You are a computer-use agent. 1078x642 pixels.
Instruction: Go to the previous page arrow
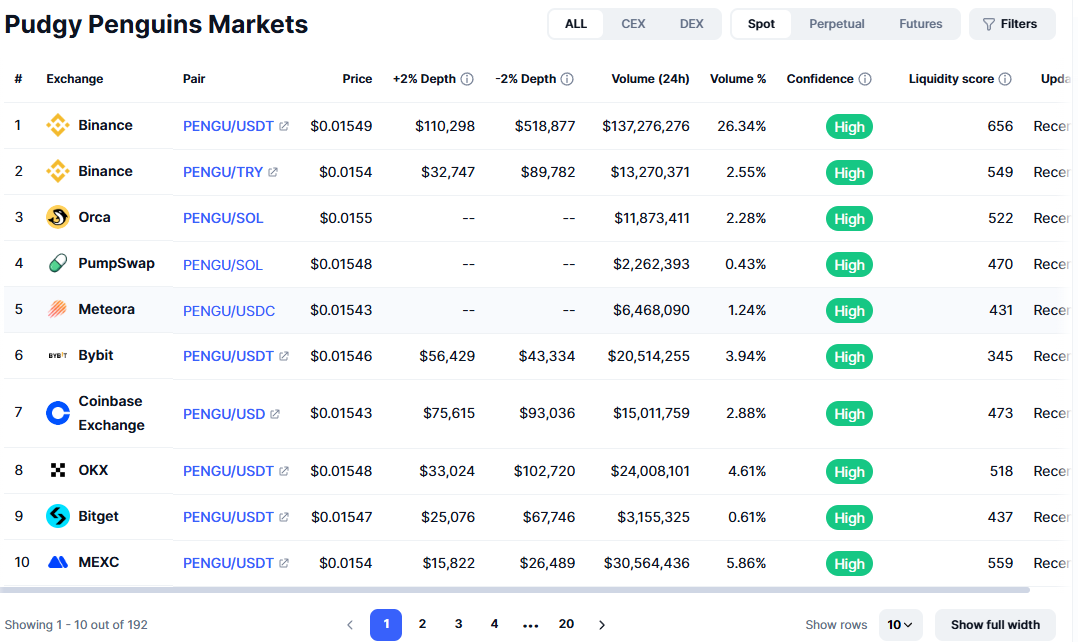(350, 625)
